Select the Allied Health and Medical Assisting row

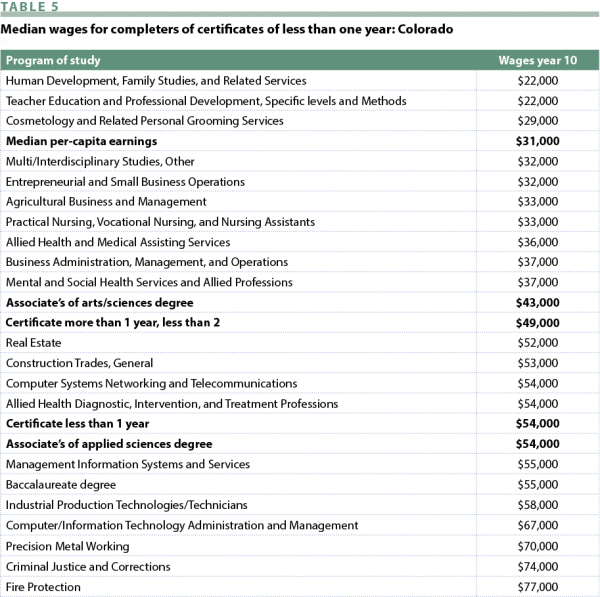[x=118, y=242]
